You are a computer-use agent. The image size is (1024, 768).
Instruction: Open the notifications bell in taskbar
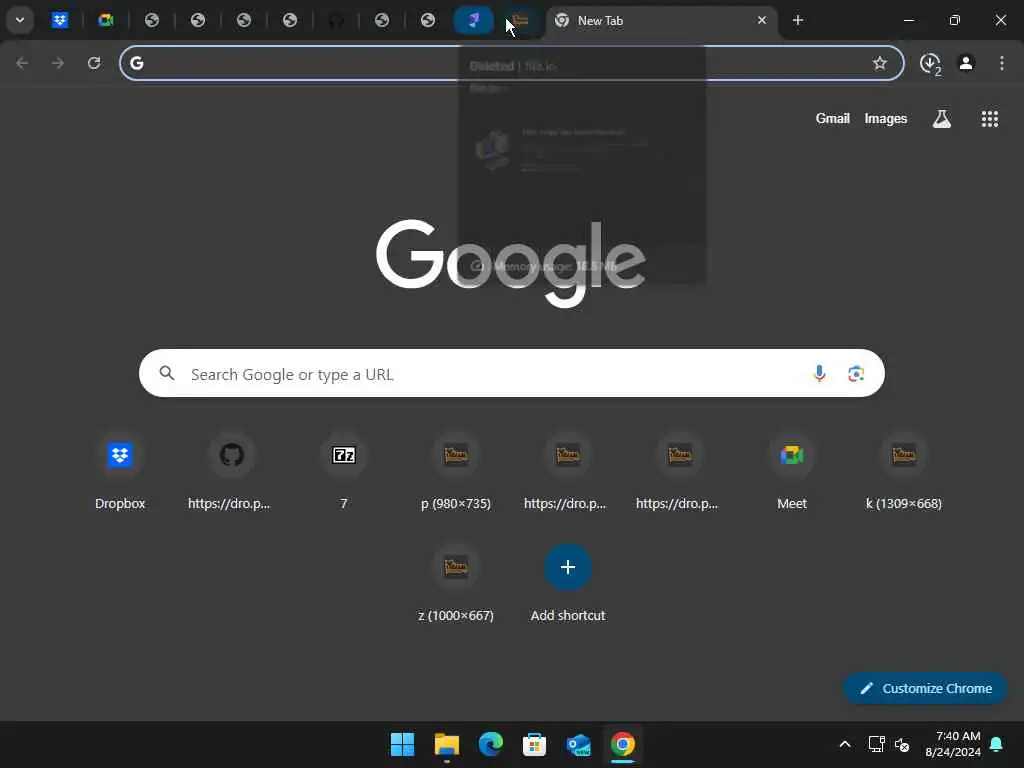coord(997,744)
